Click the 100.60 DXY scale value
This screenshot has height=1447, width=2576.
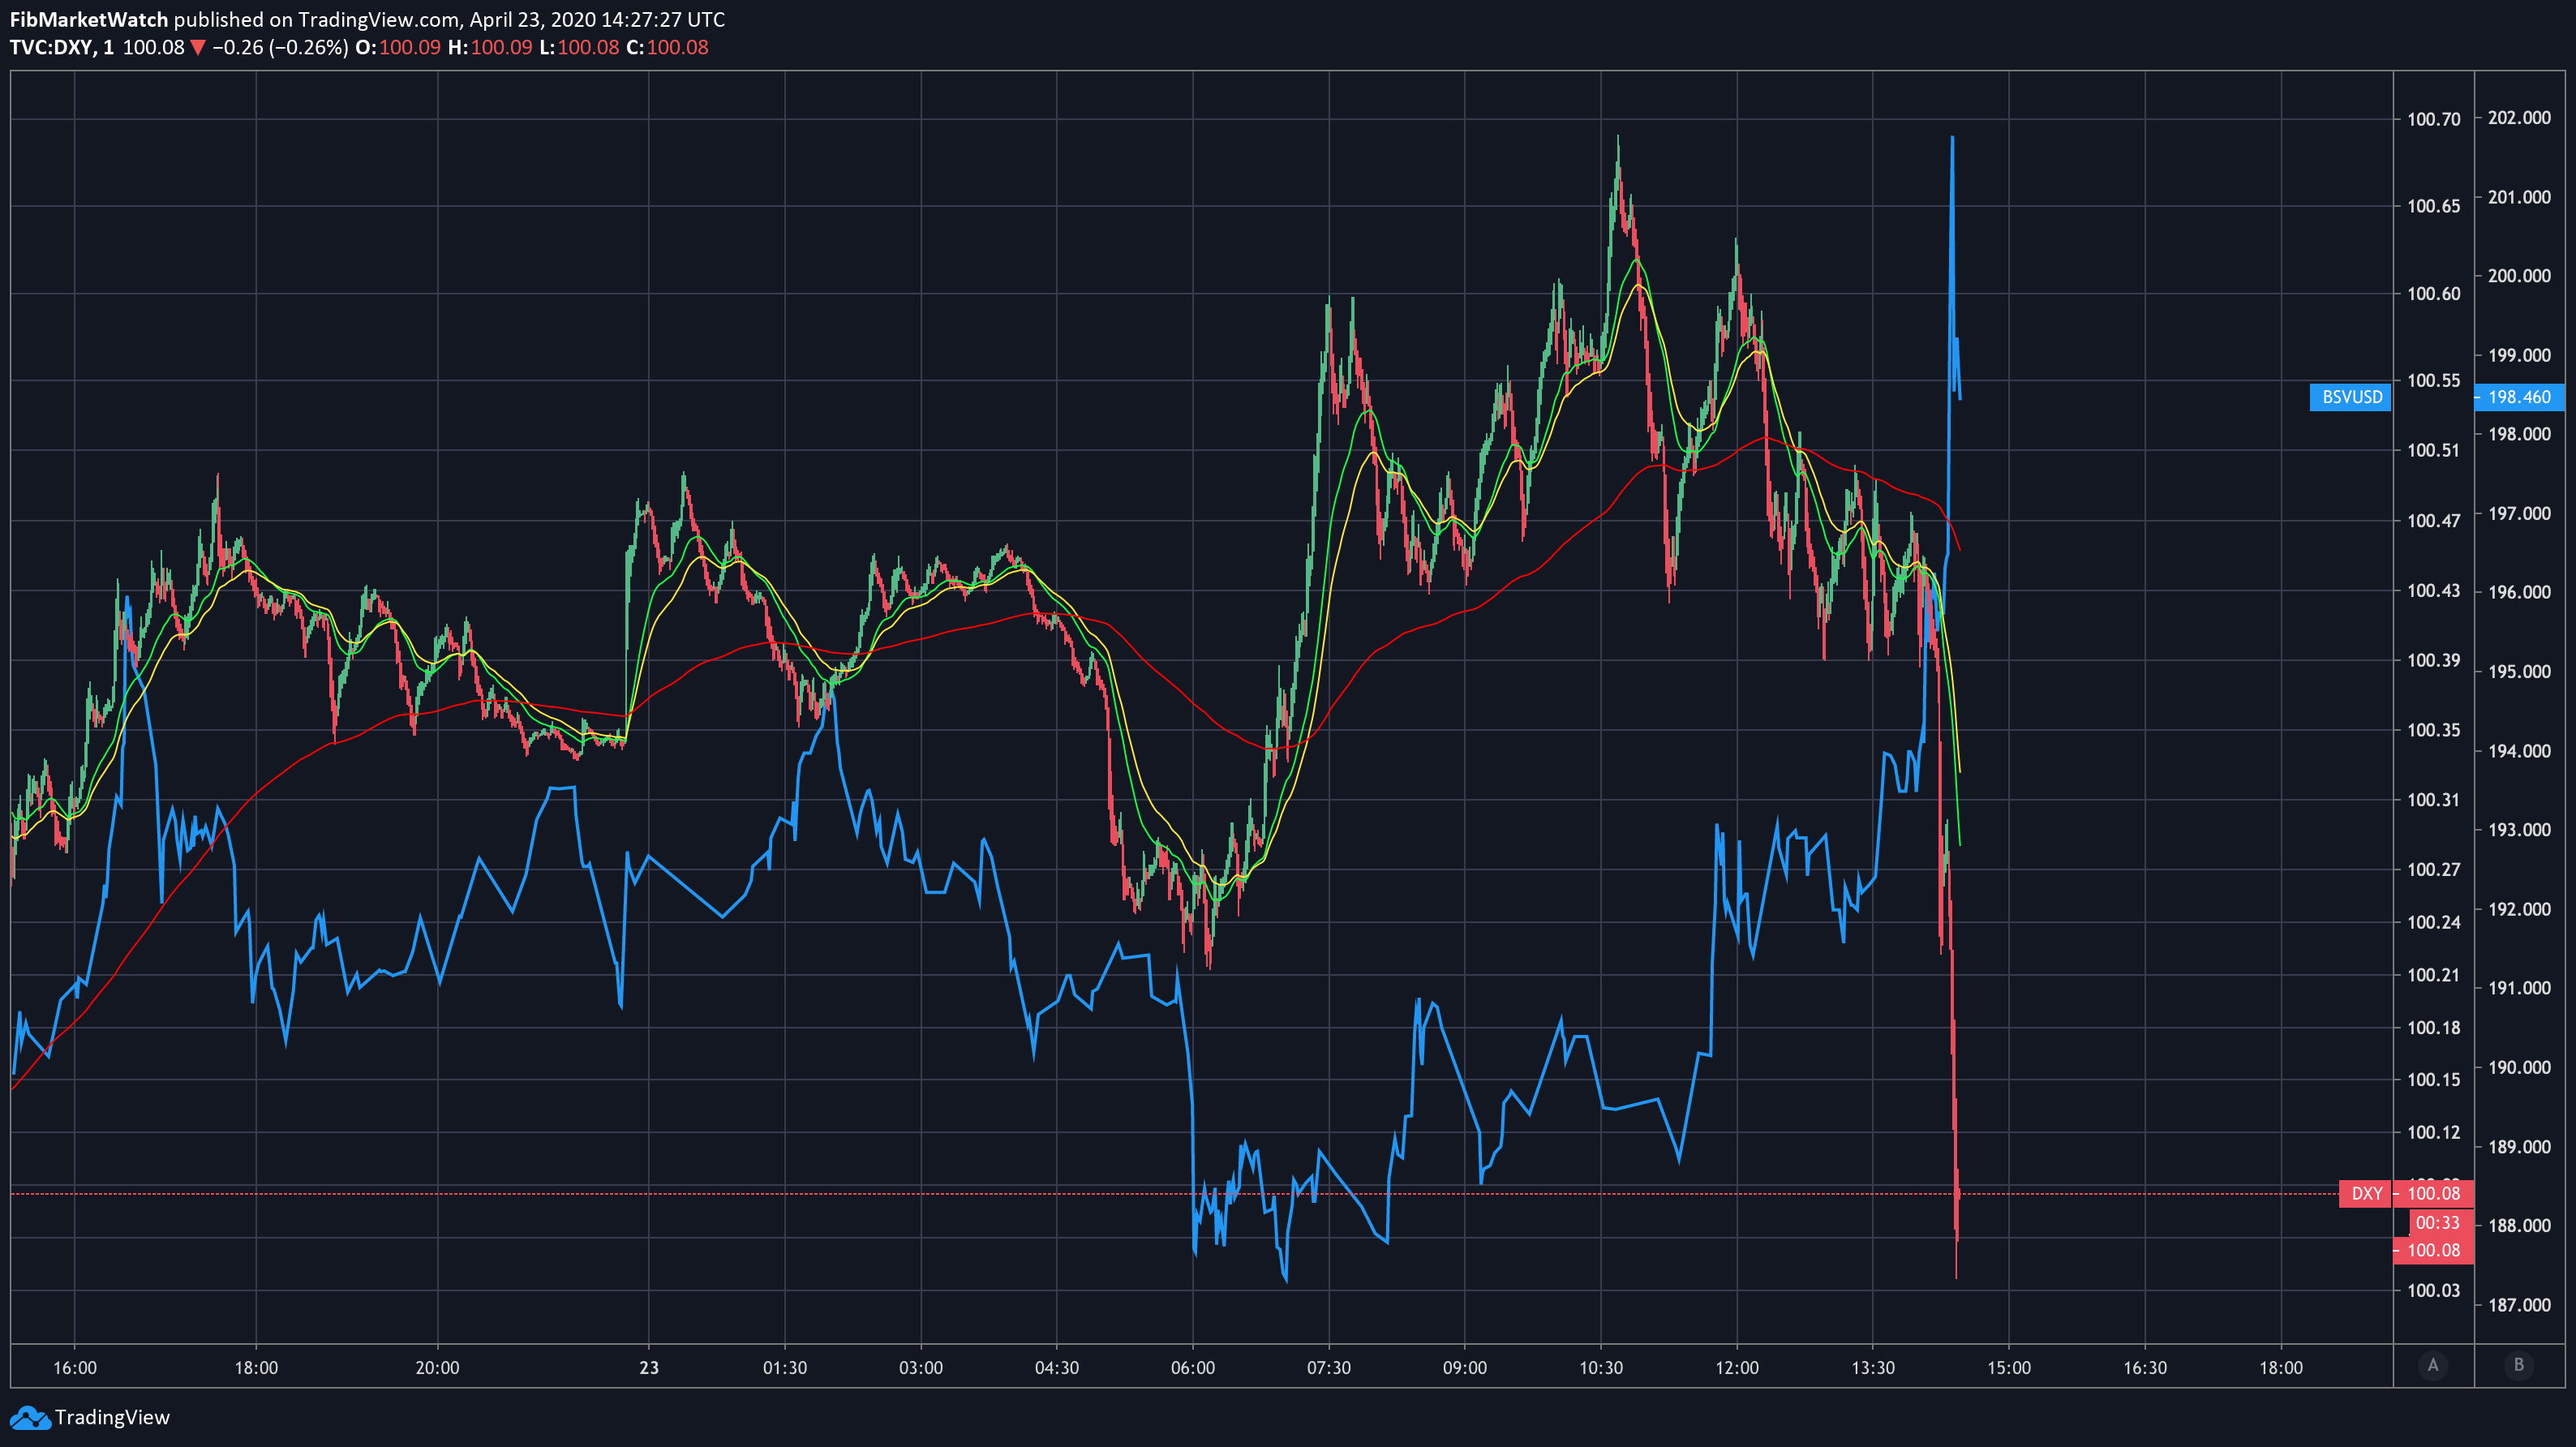pyautogui.click(x=2434, y=293)
